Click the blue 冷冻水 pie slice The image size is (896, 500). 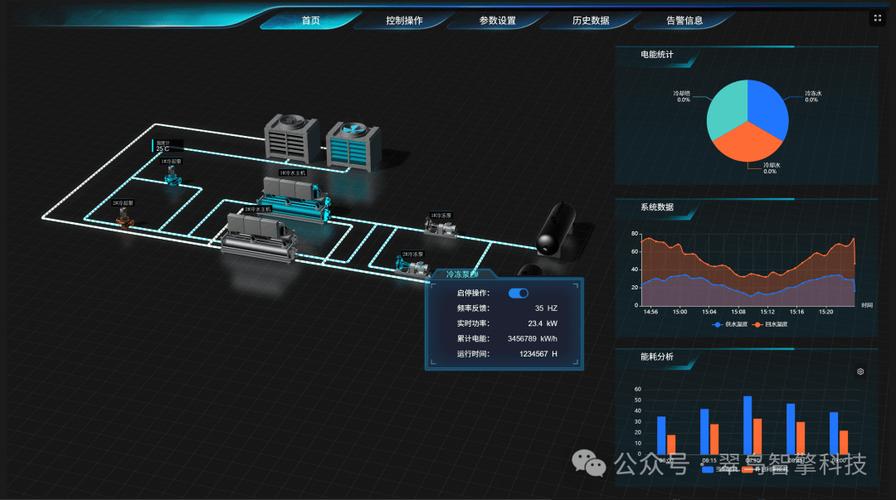768,109
